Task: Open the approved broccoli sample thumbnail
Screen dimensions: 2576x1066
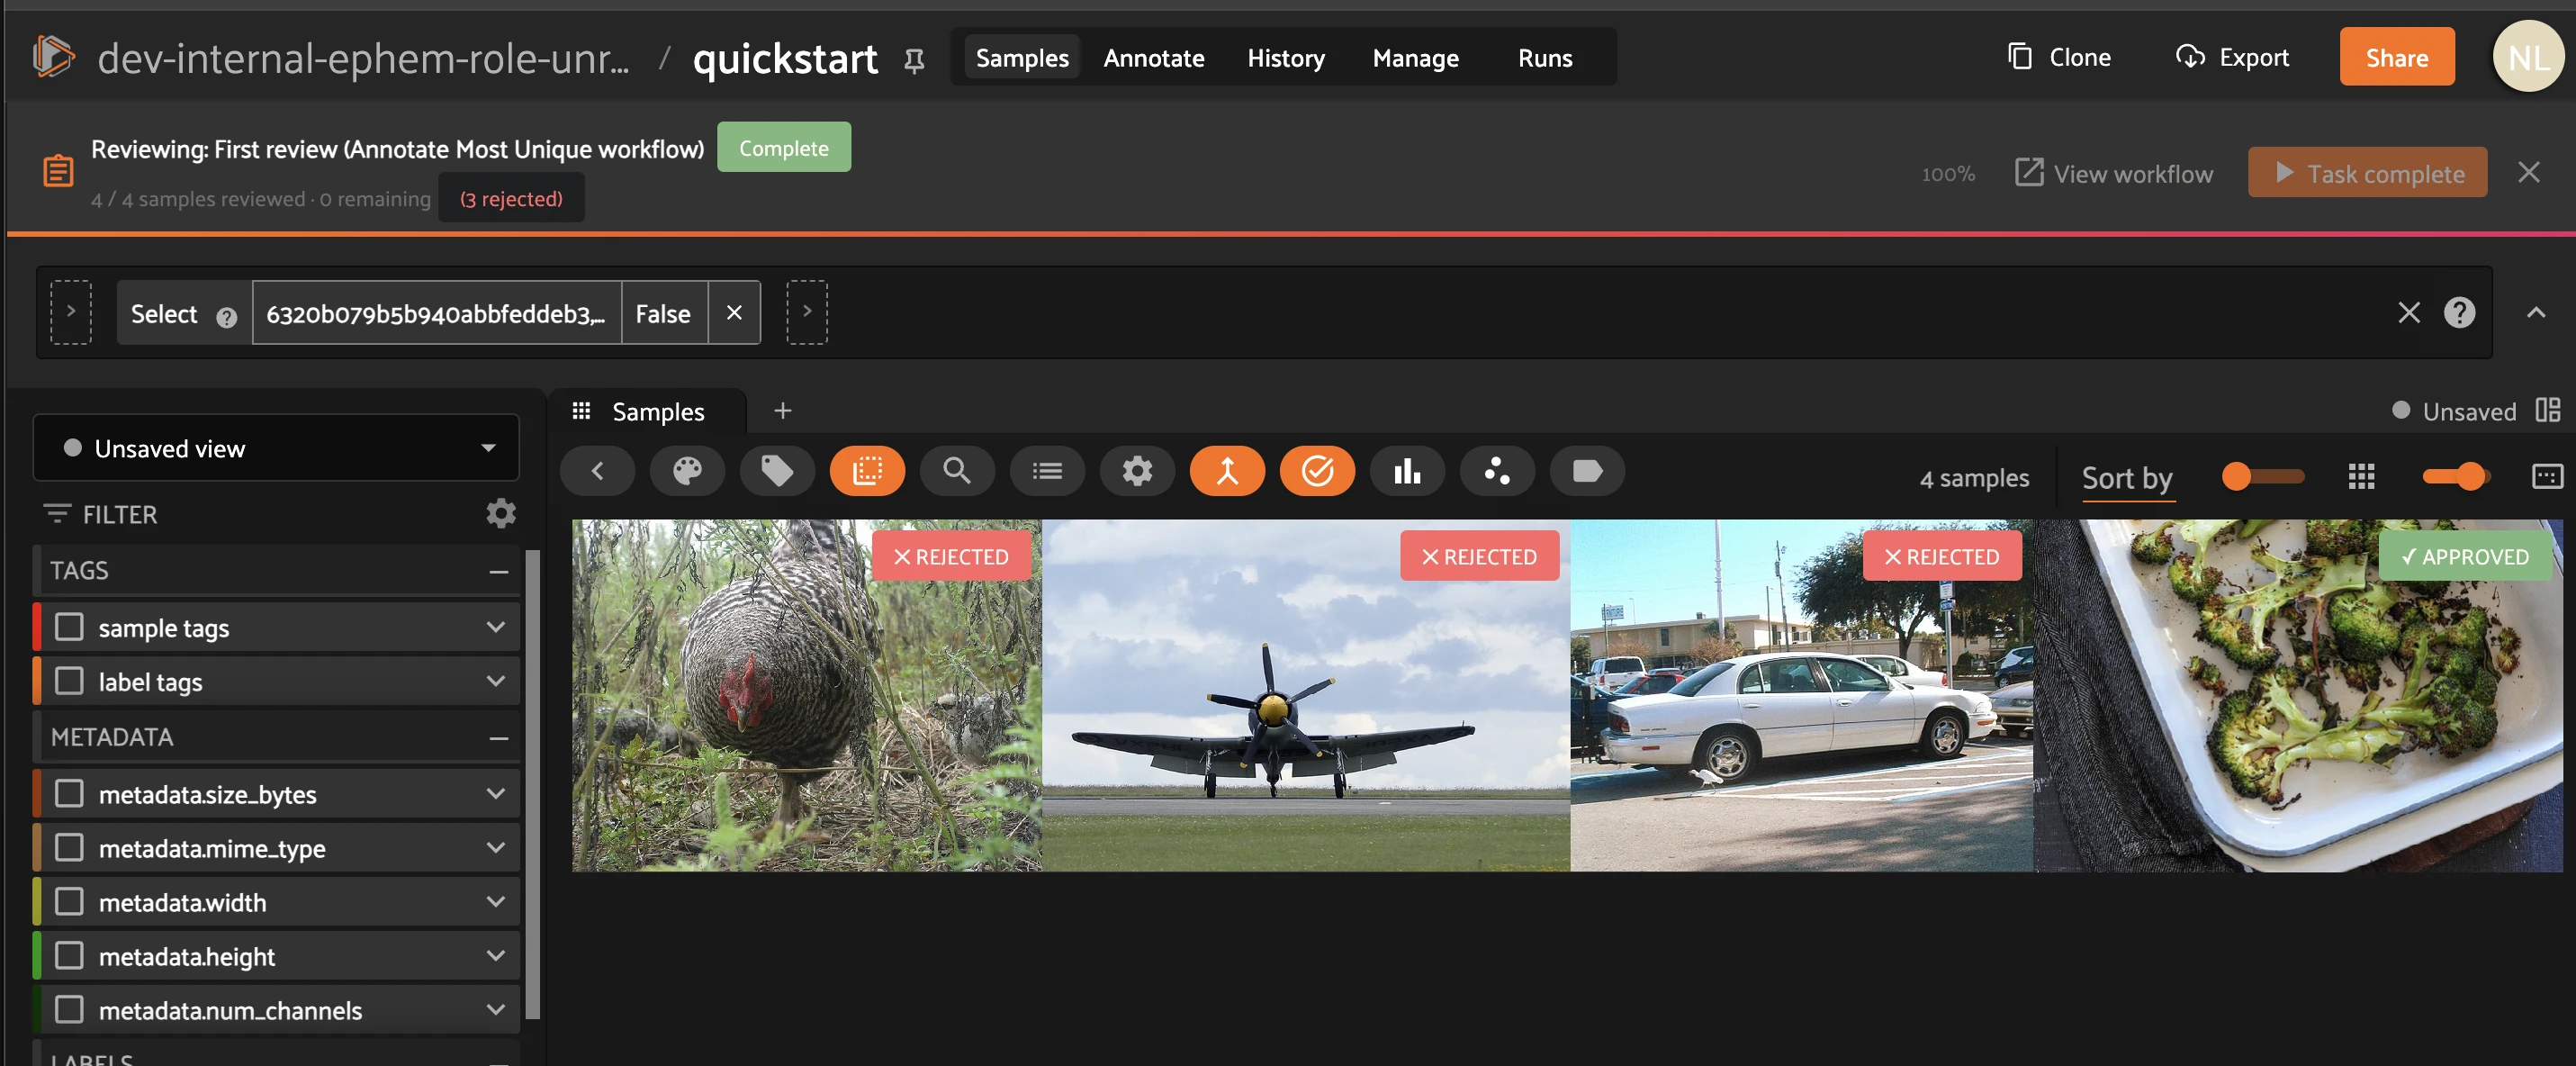Action: [x=2298, y=695]
